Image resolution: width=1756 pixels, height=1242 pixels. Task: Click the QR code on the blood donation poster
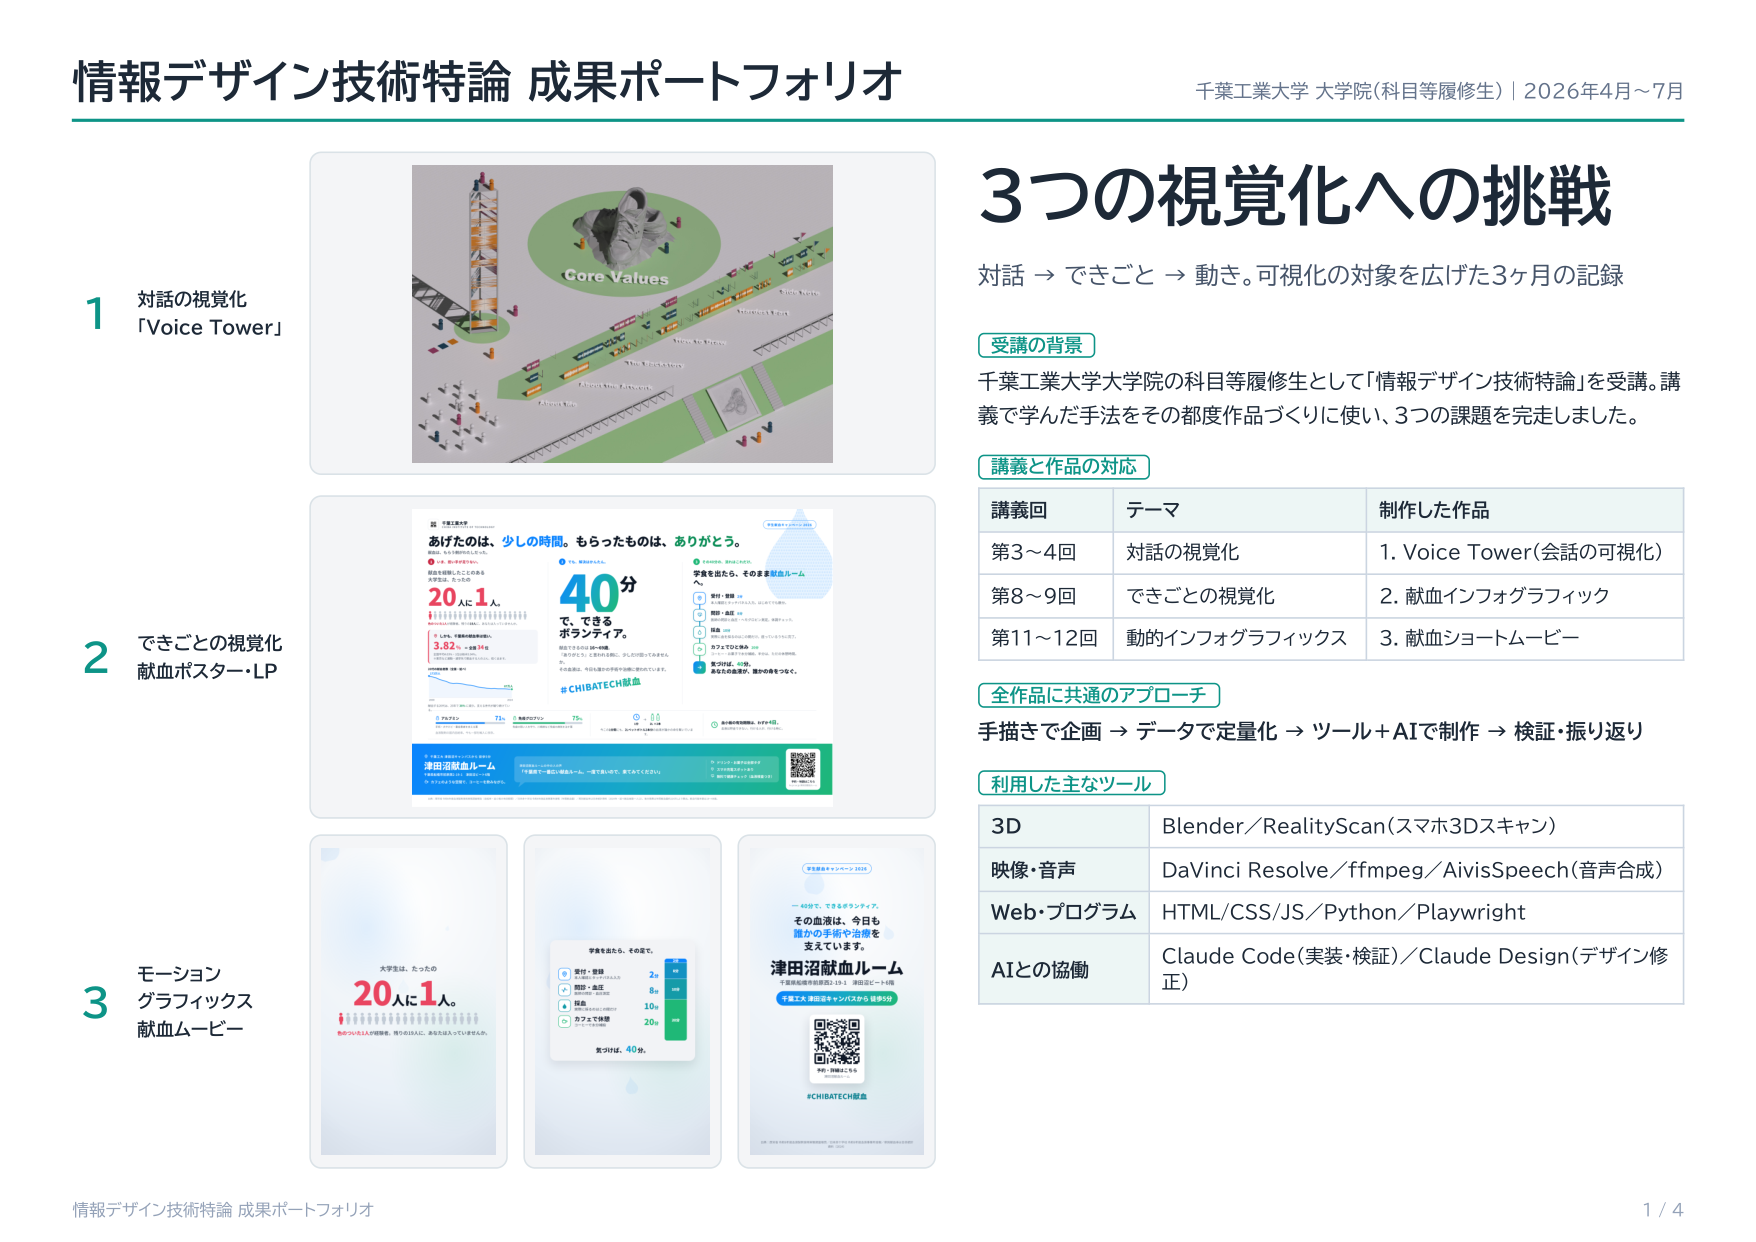(803, 766)
